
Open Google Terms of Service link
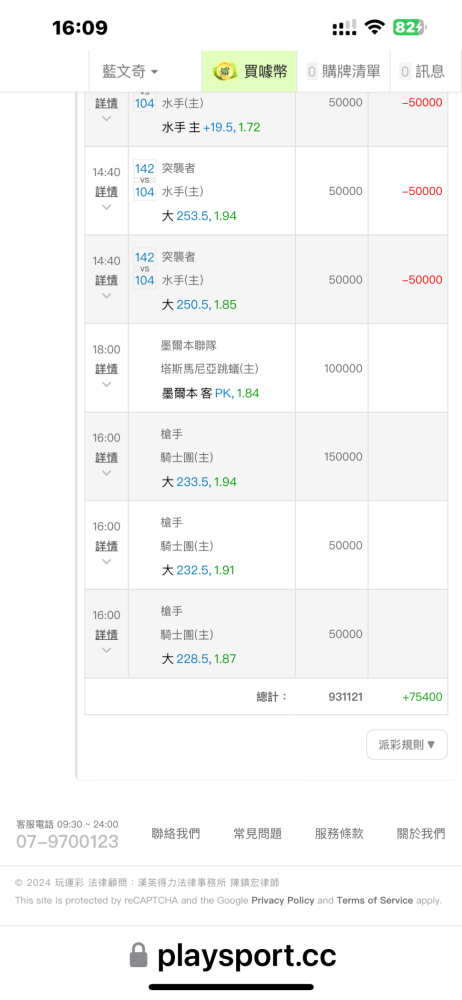pyautogui.click(x=375, y=901)
